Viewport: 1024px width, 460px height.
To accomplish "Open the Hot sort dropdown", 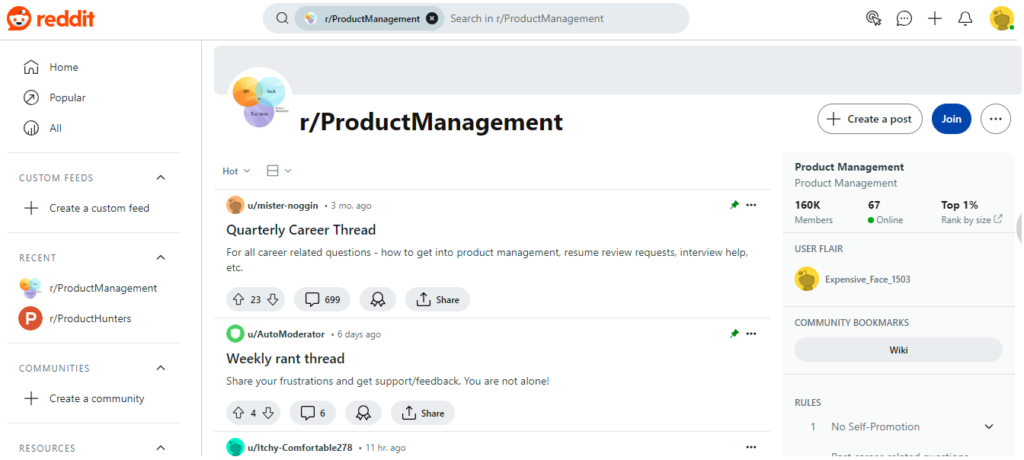I will [x=236, y=171].
